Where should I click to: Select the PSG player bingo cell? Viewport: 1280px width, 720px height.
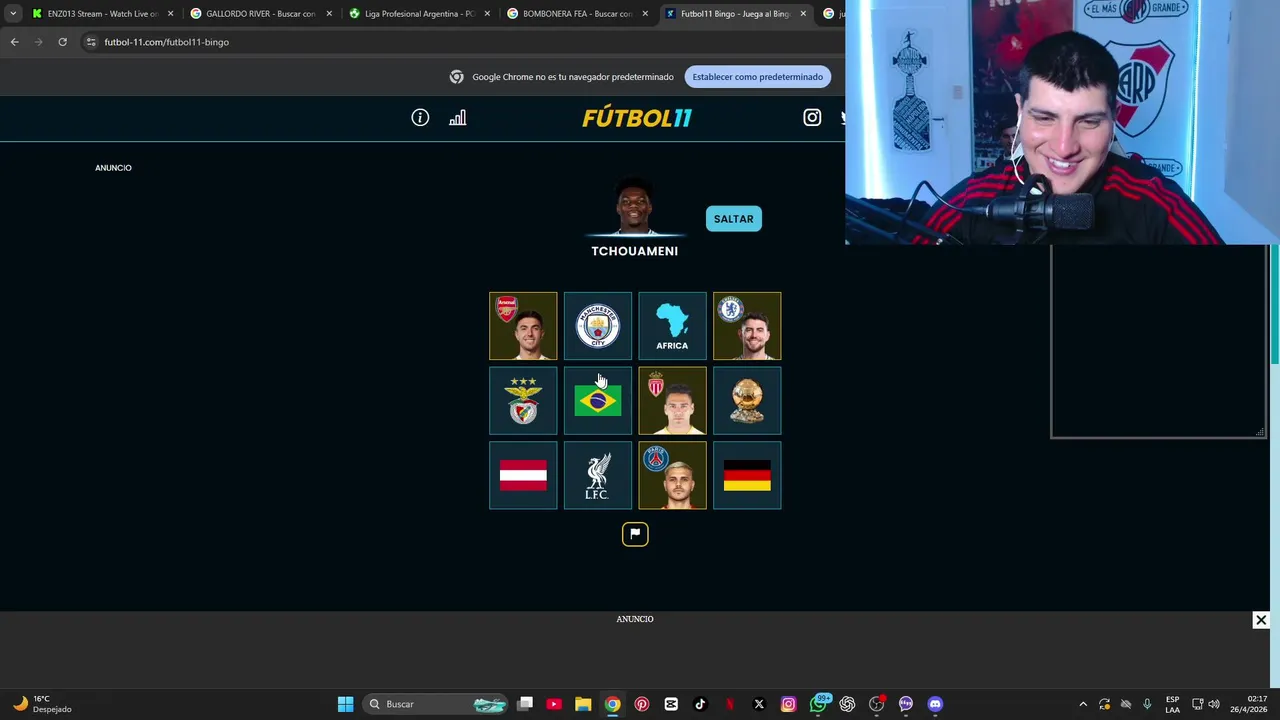pos(672,476)
